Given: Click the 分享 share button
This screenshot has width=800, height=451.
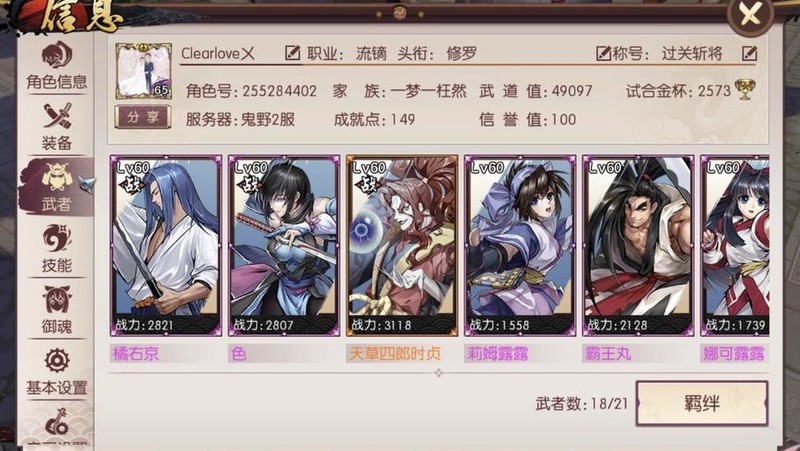Looking at the screenshot, I should (x=143, y=117).
